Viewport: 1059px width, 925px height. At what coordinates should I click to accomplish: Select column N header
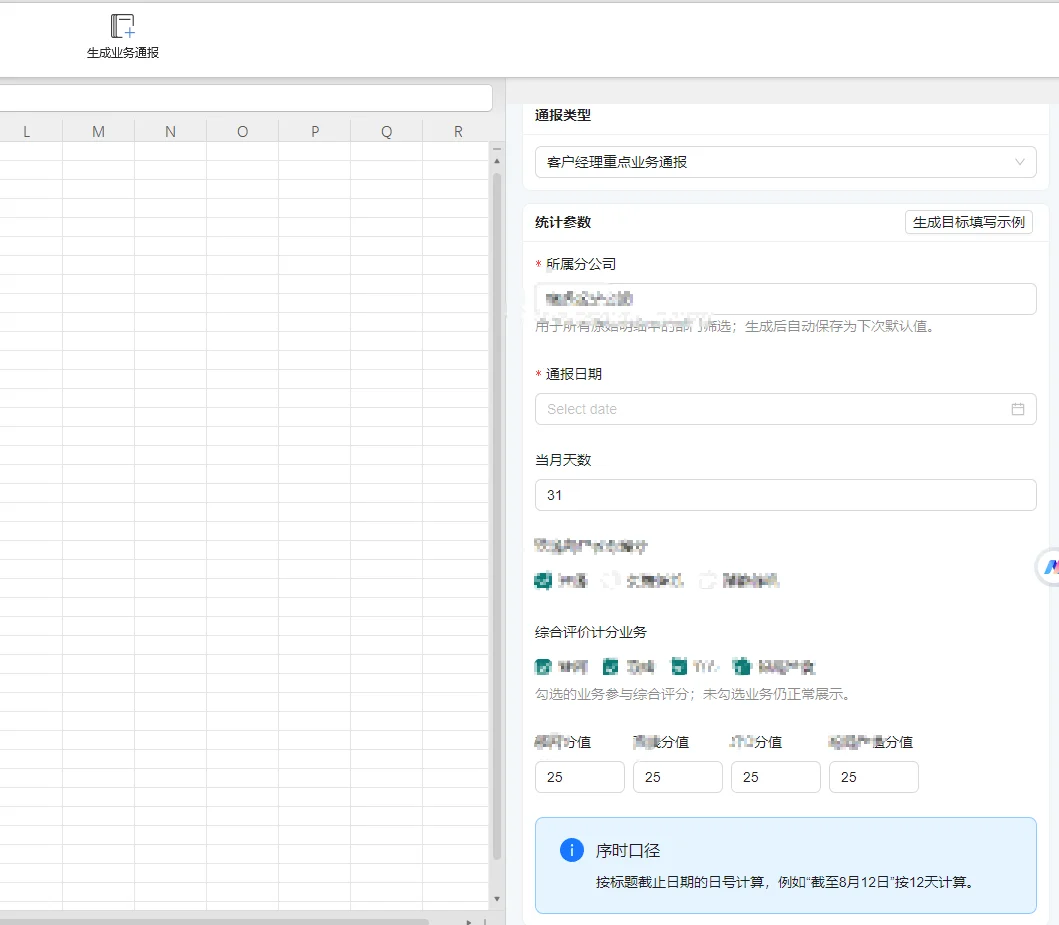[170, 132]
